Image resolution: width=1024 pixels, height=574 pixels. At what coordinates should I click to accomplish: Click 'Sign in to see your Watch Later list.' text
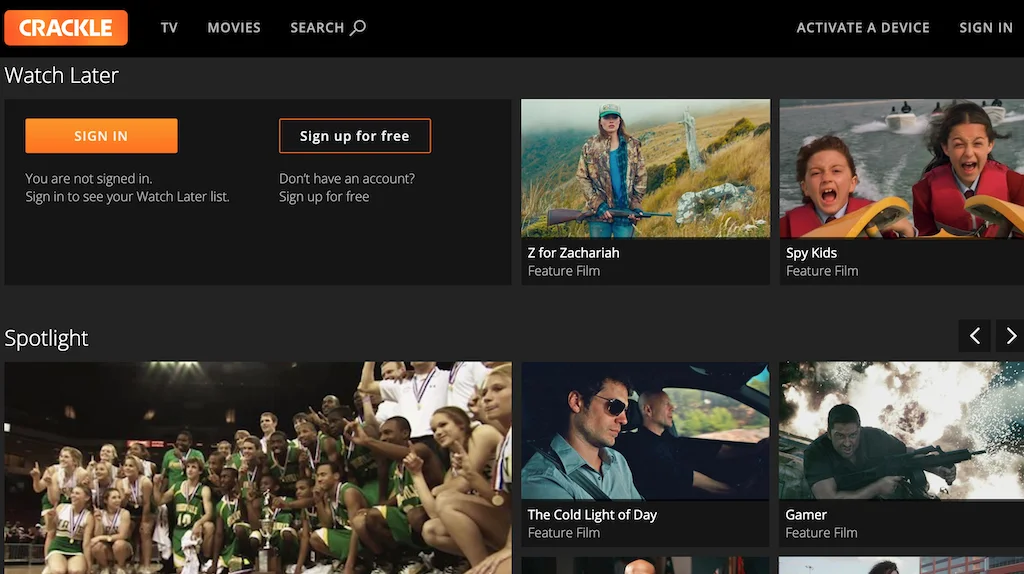point(127,197)
